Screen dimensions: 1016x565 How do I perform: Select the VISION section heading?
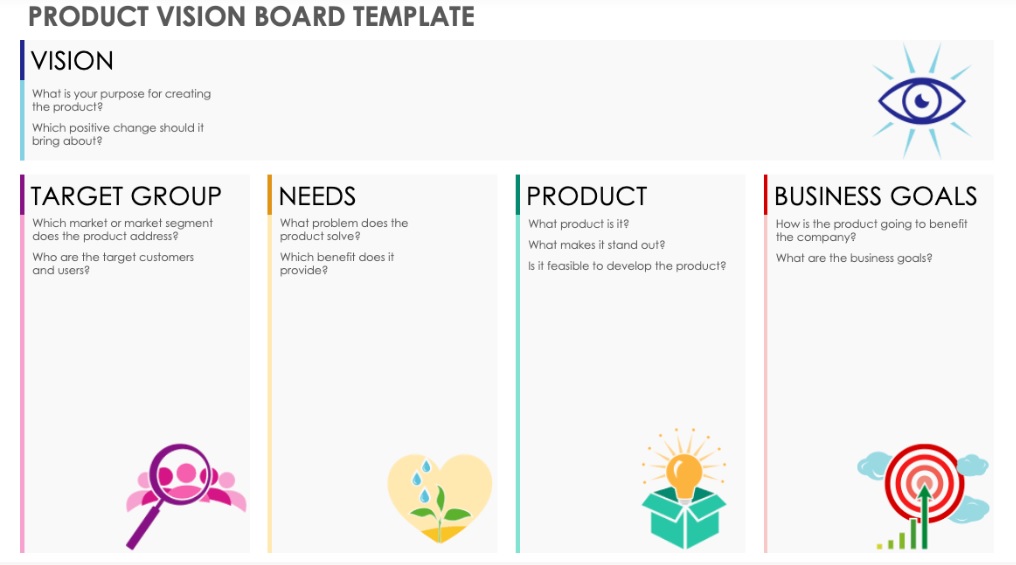click(72, 61)
